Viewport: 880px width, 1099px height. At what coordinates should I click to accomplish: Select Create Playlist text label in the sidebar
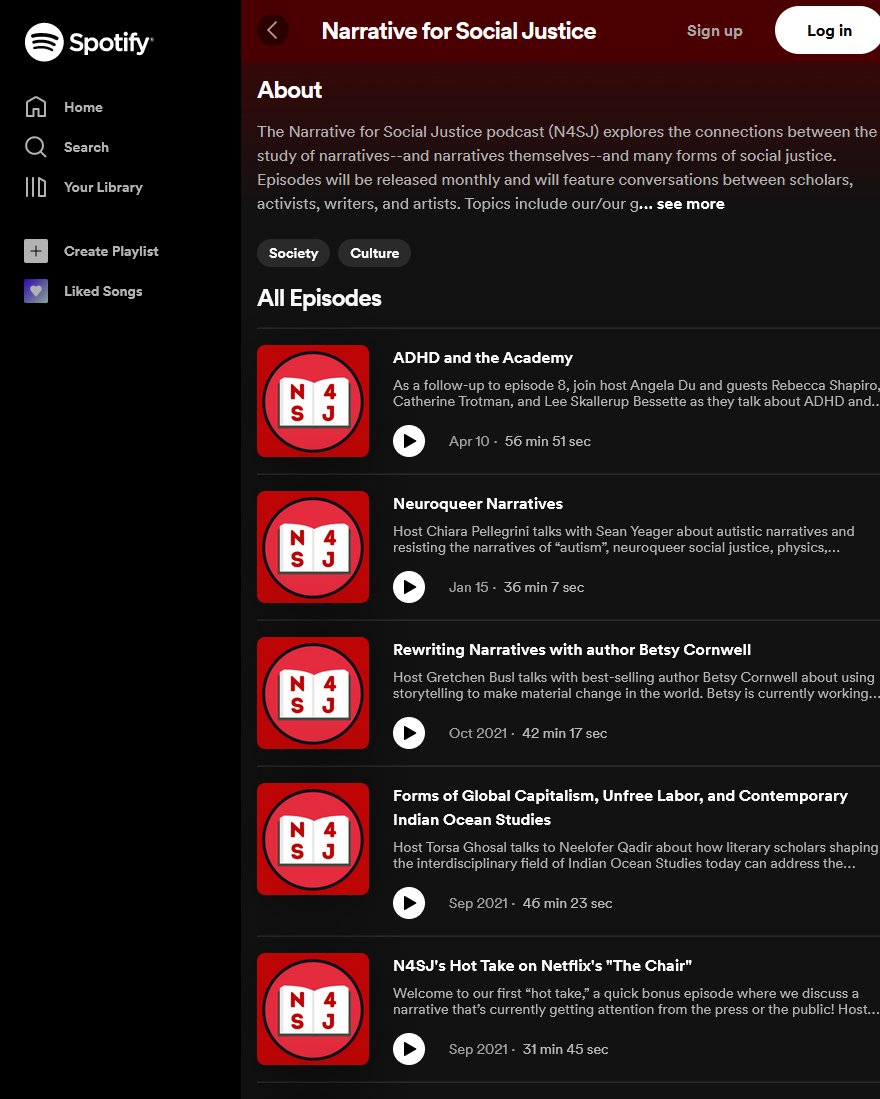tap(111, 251)
